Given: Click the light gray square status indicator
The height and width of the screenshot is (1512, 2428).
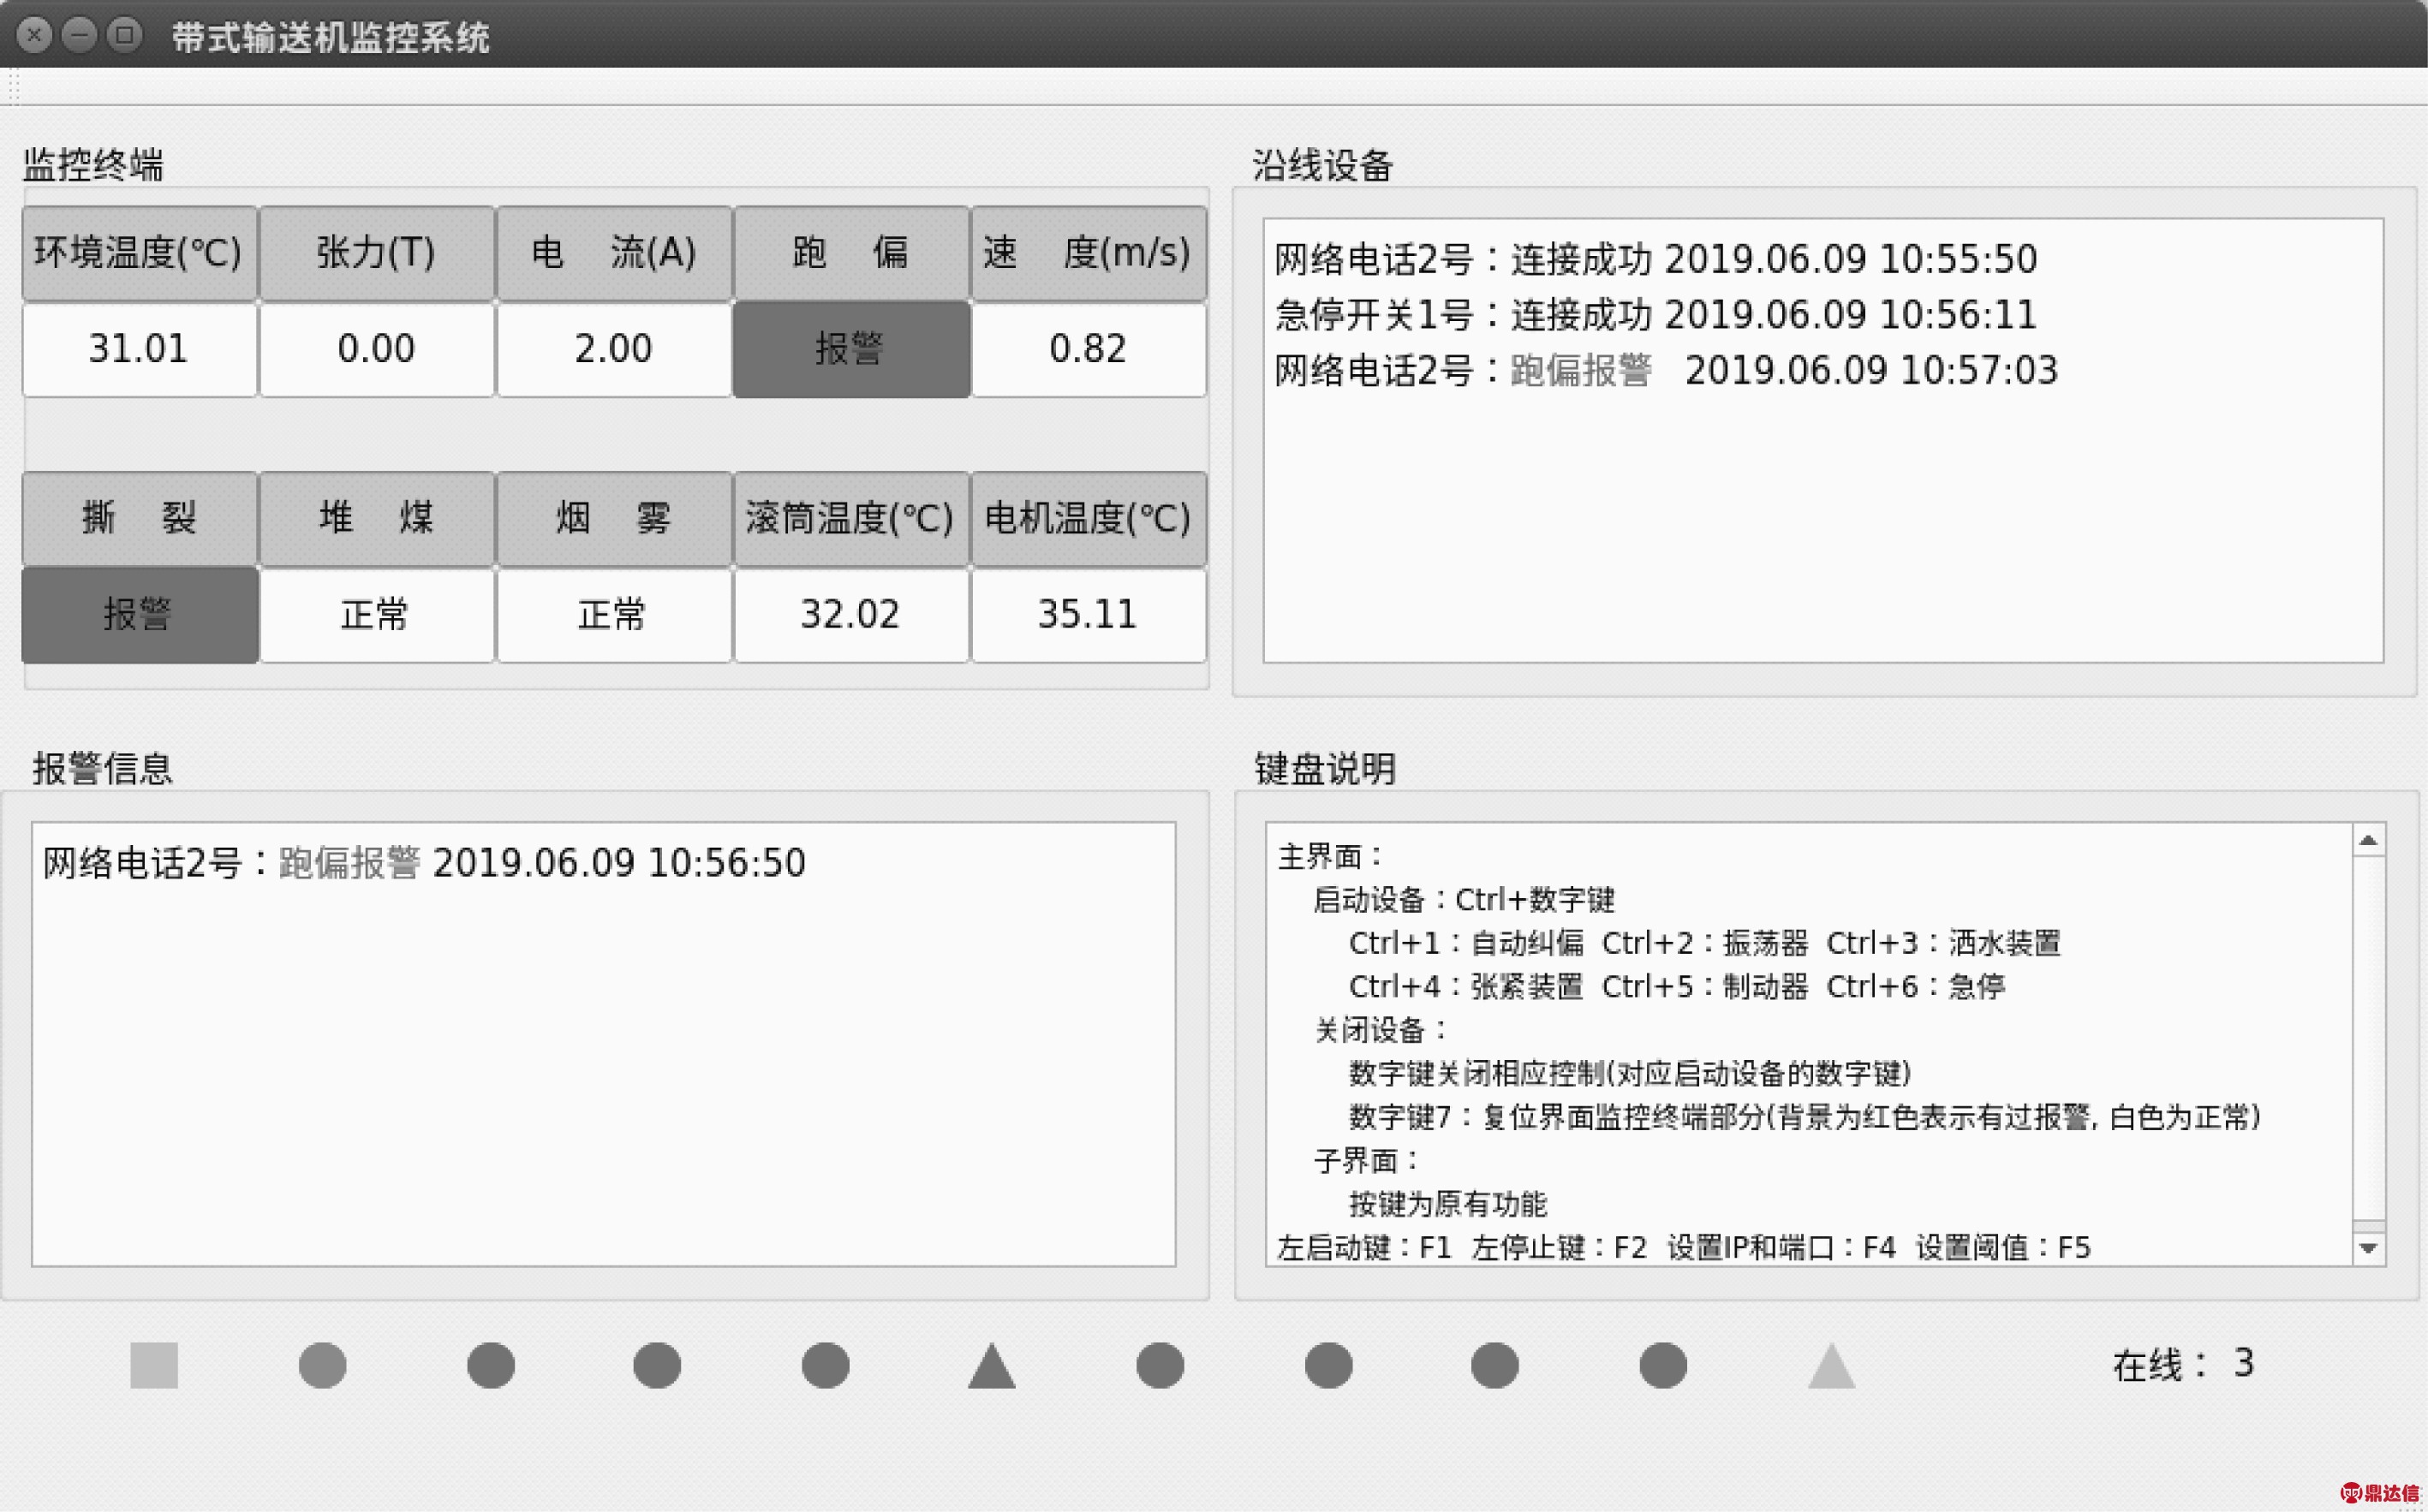Looking at the screenshot, I should point(154,1365).
